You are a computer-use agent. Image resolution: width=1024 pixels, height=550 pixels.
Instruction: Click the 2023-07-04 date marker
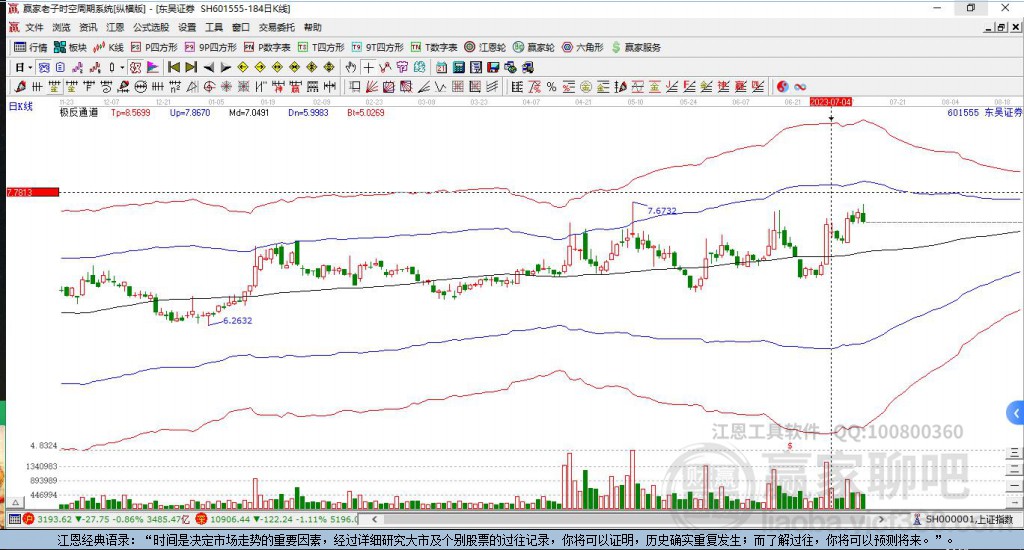(x=831, y=102)
